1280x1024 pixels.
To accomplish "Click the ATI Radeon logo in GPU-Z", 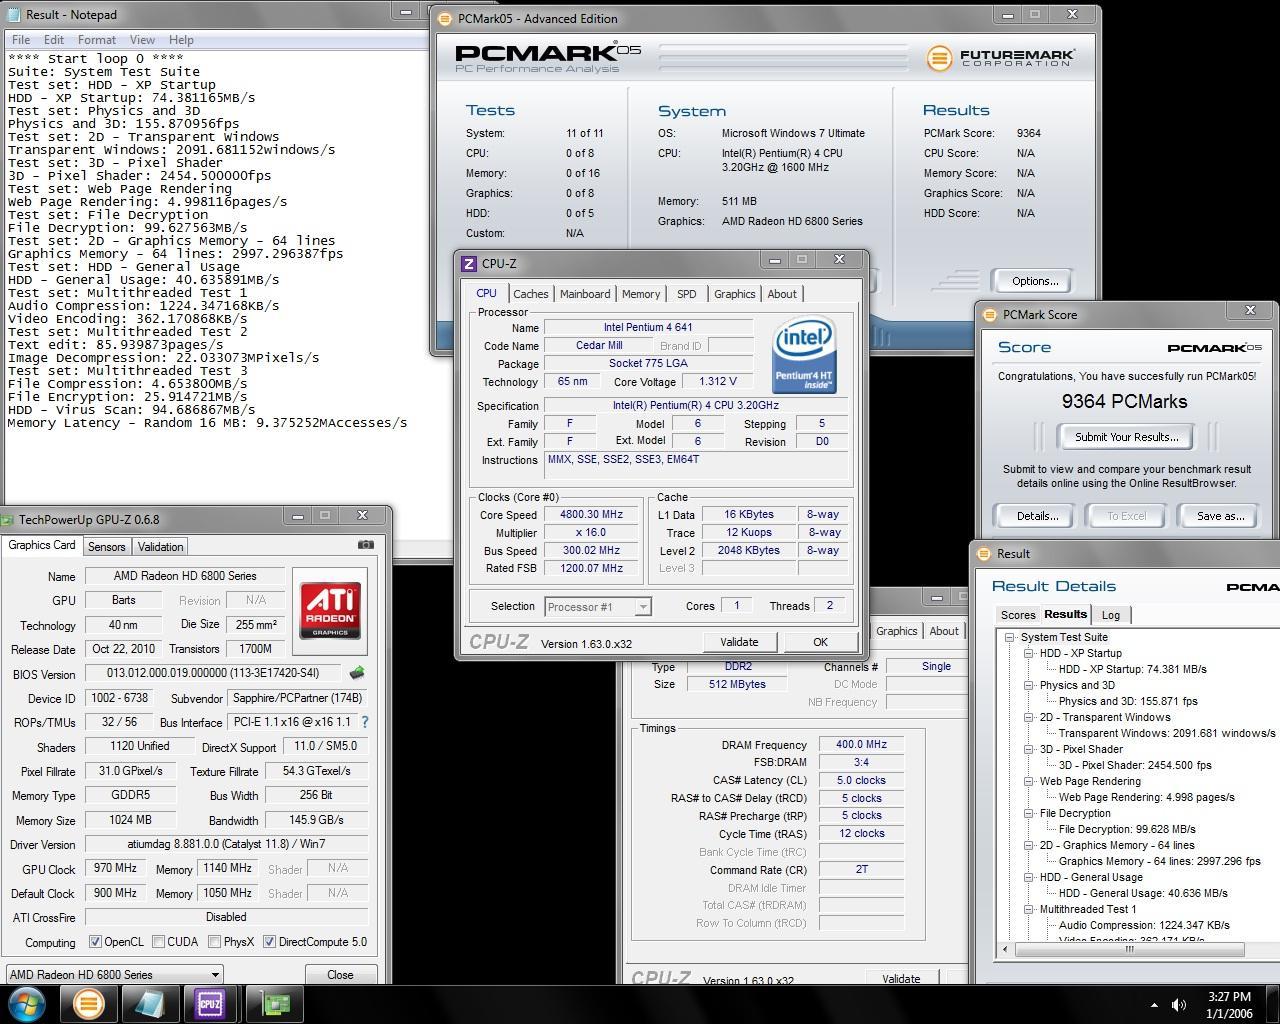I will [329, 610].
